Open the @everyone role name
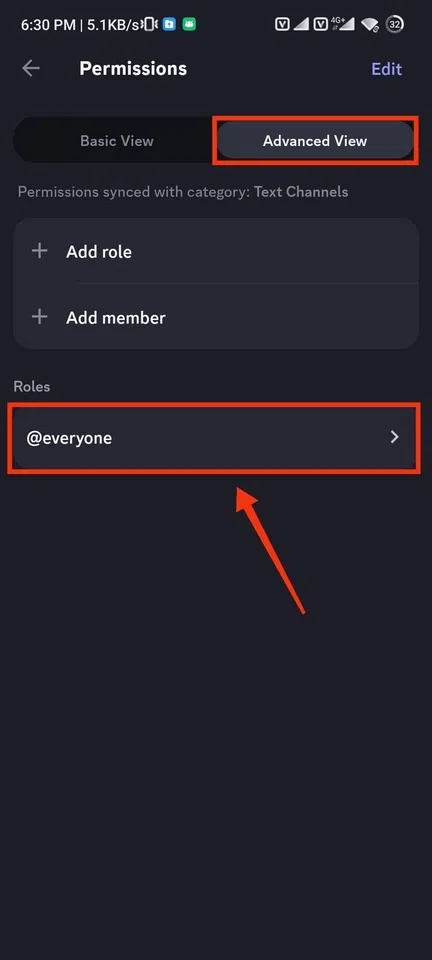Viewport: 432px width, 960px height. [69, 438]
